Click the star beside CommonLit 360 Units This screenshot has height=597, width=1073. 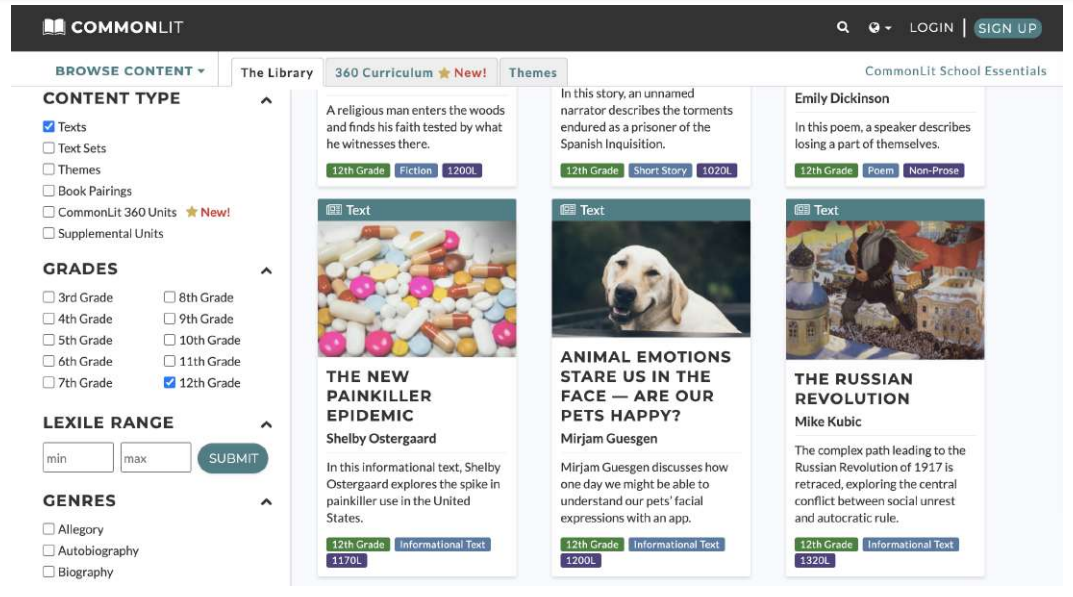[x=192, y=212]
